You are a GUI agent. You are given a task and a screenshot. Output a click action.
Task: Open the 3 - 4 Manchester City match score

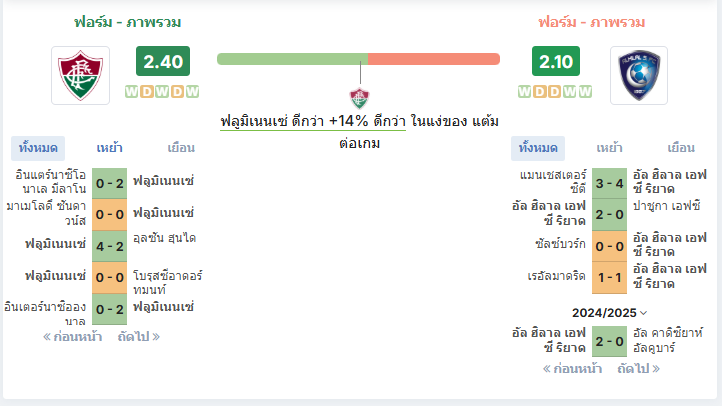tap(609, 183)
